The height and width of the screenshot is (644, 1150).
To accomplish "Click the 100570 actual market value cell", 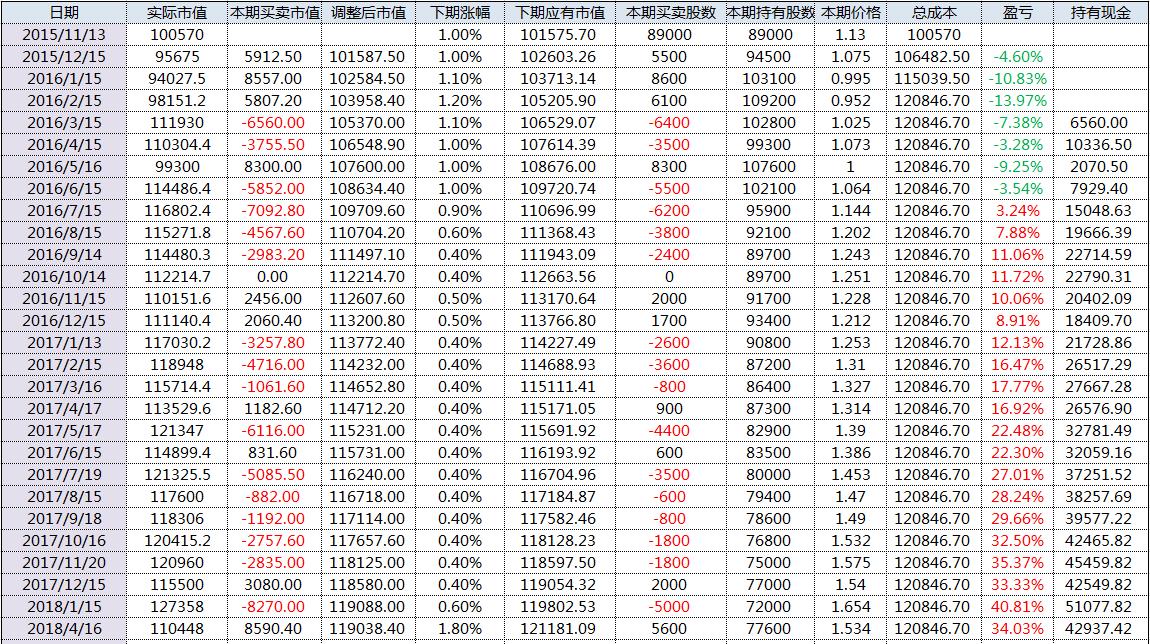I will pyautogui.click(x=177, y=34).
